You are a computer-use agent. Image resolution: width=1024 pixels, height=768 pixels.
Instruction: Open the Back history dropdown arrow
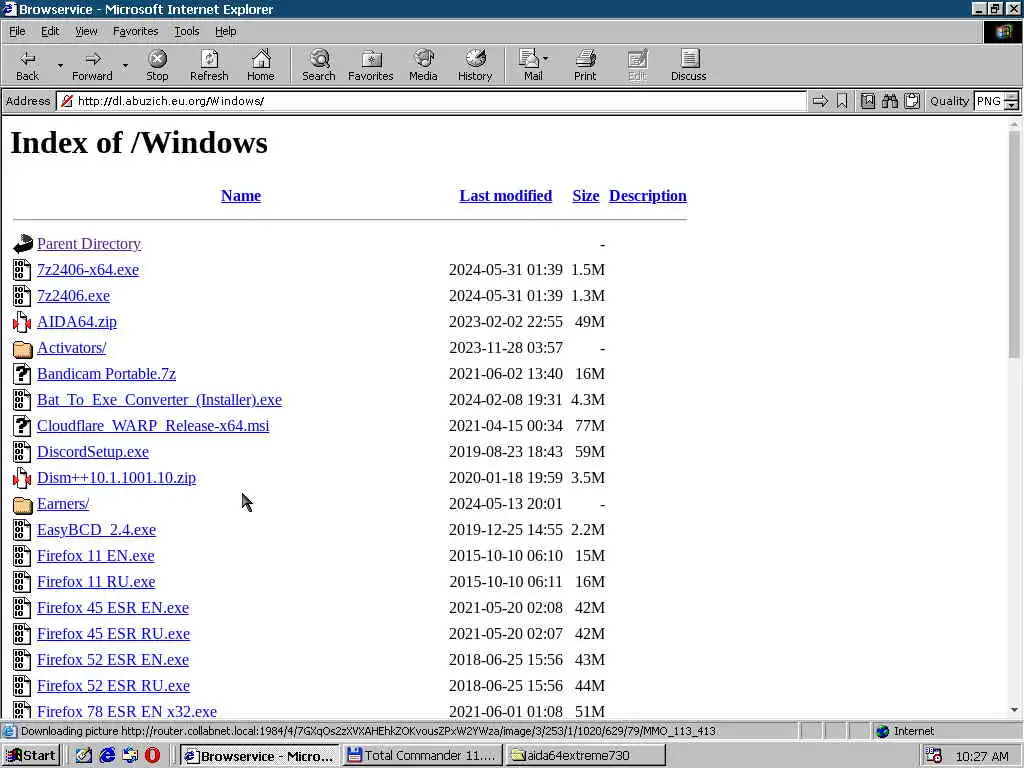click(60, 65)
